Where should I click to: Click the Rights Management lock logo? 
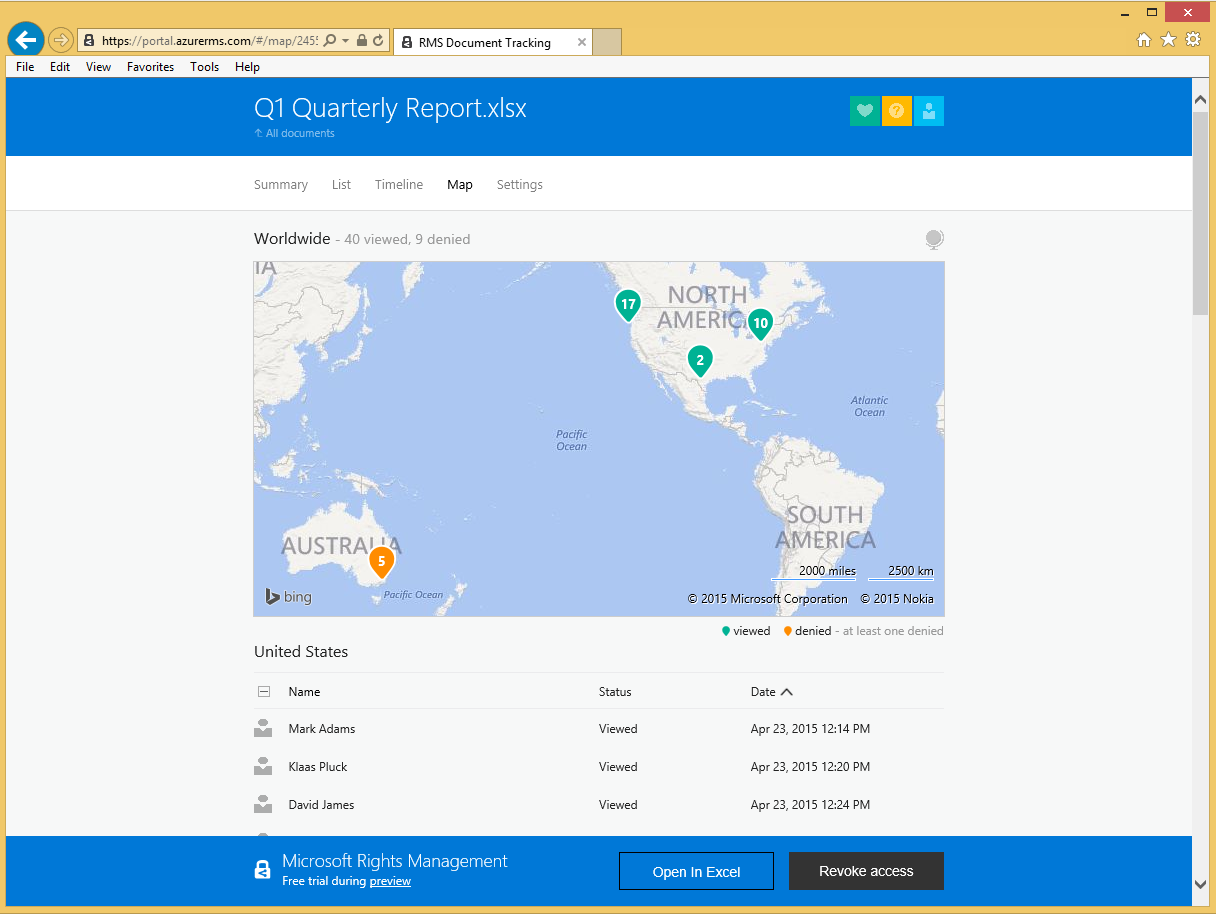[262, 870]
